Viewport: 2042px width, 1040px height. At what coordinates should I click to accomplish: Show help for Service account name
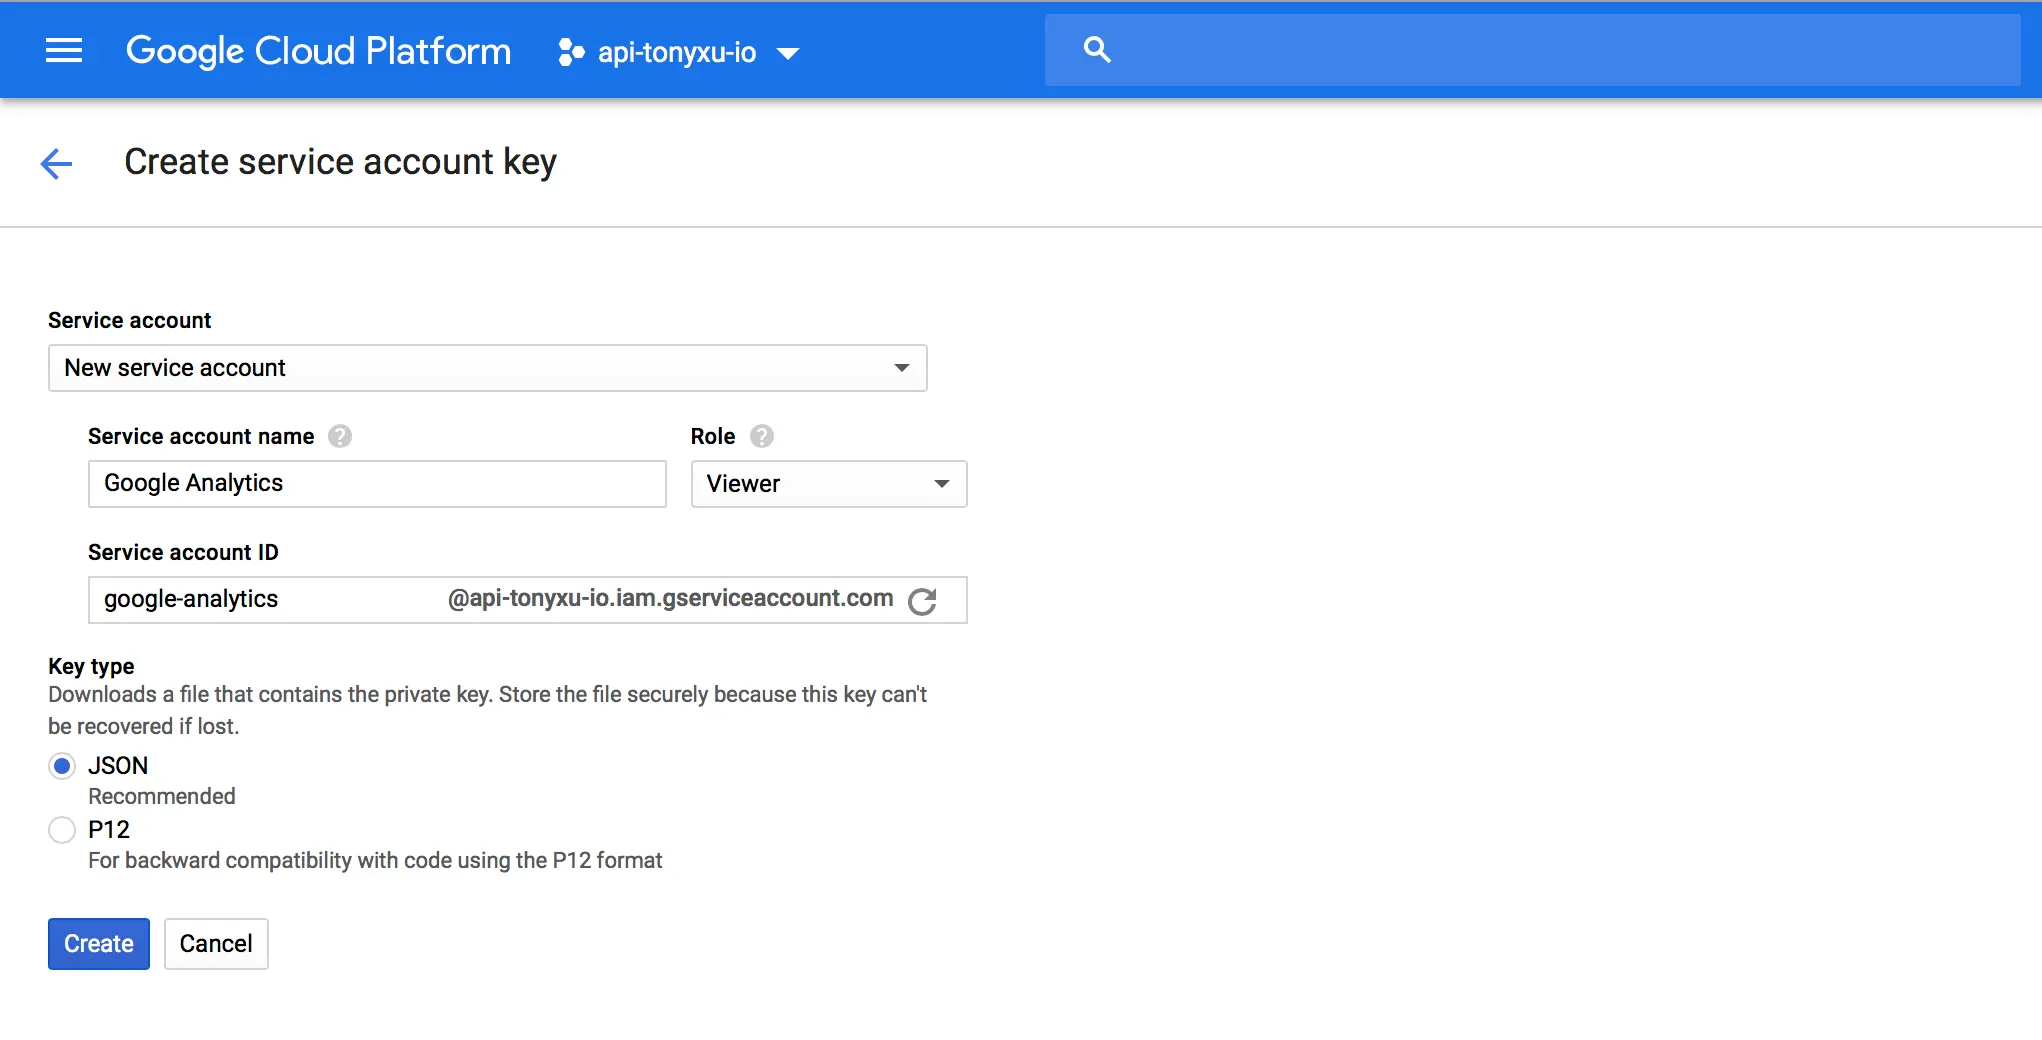(340, 437)
